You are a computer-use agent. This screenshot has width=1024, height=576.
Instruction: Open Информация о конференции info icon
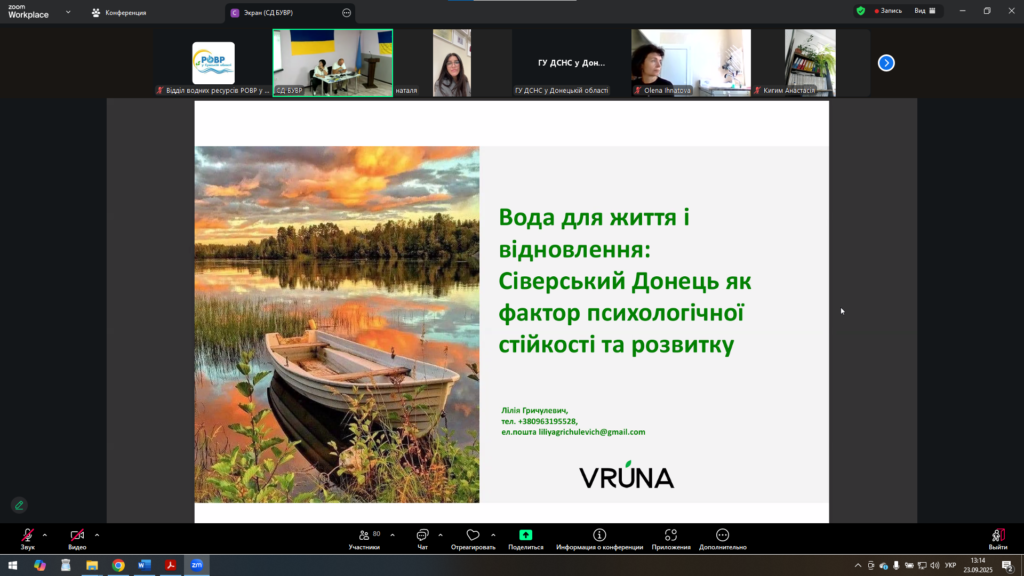(600, 536)
